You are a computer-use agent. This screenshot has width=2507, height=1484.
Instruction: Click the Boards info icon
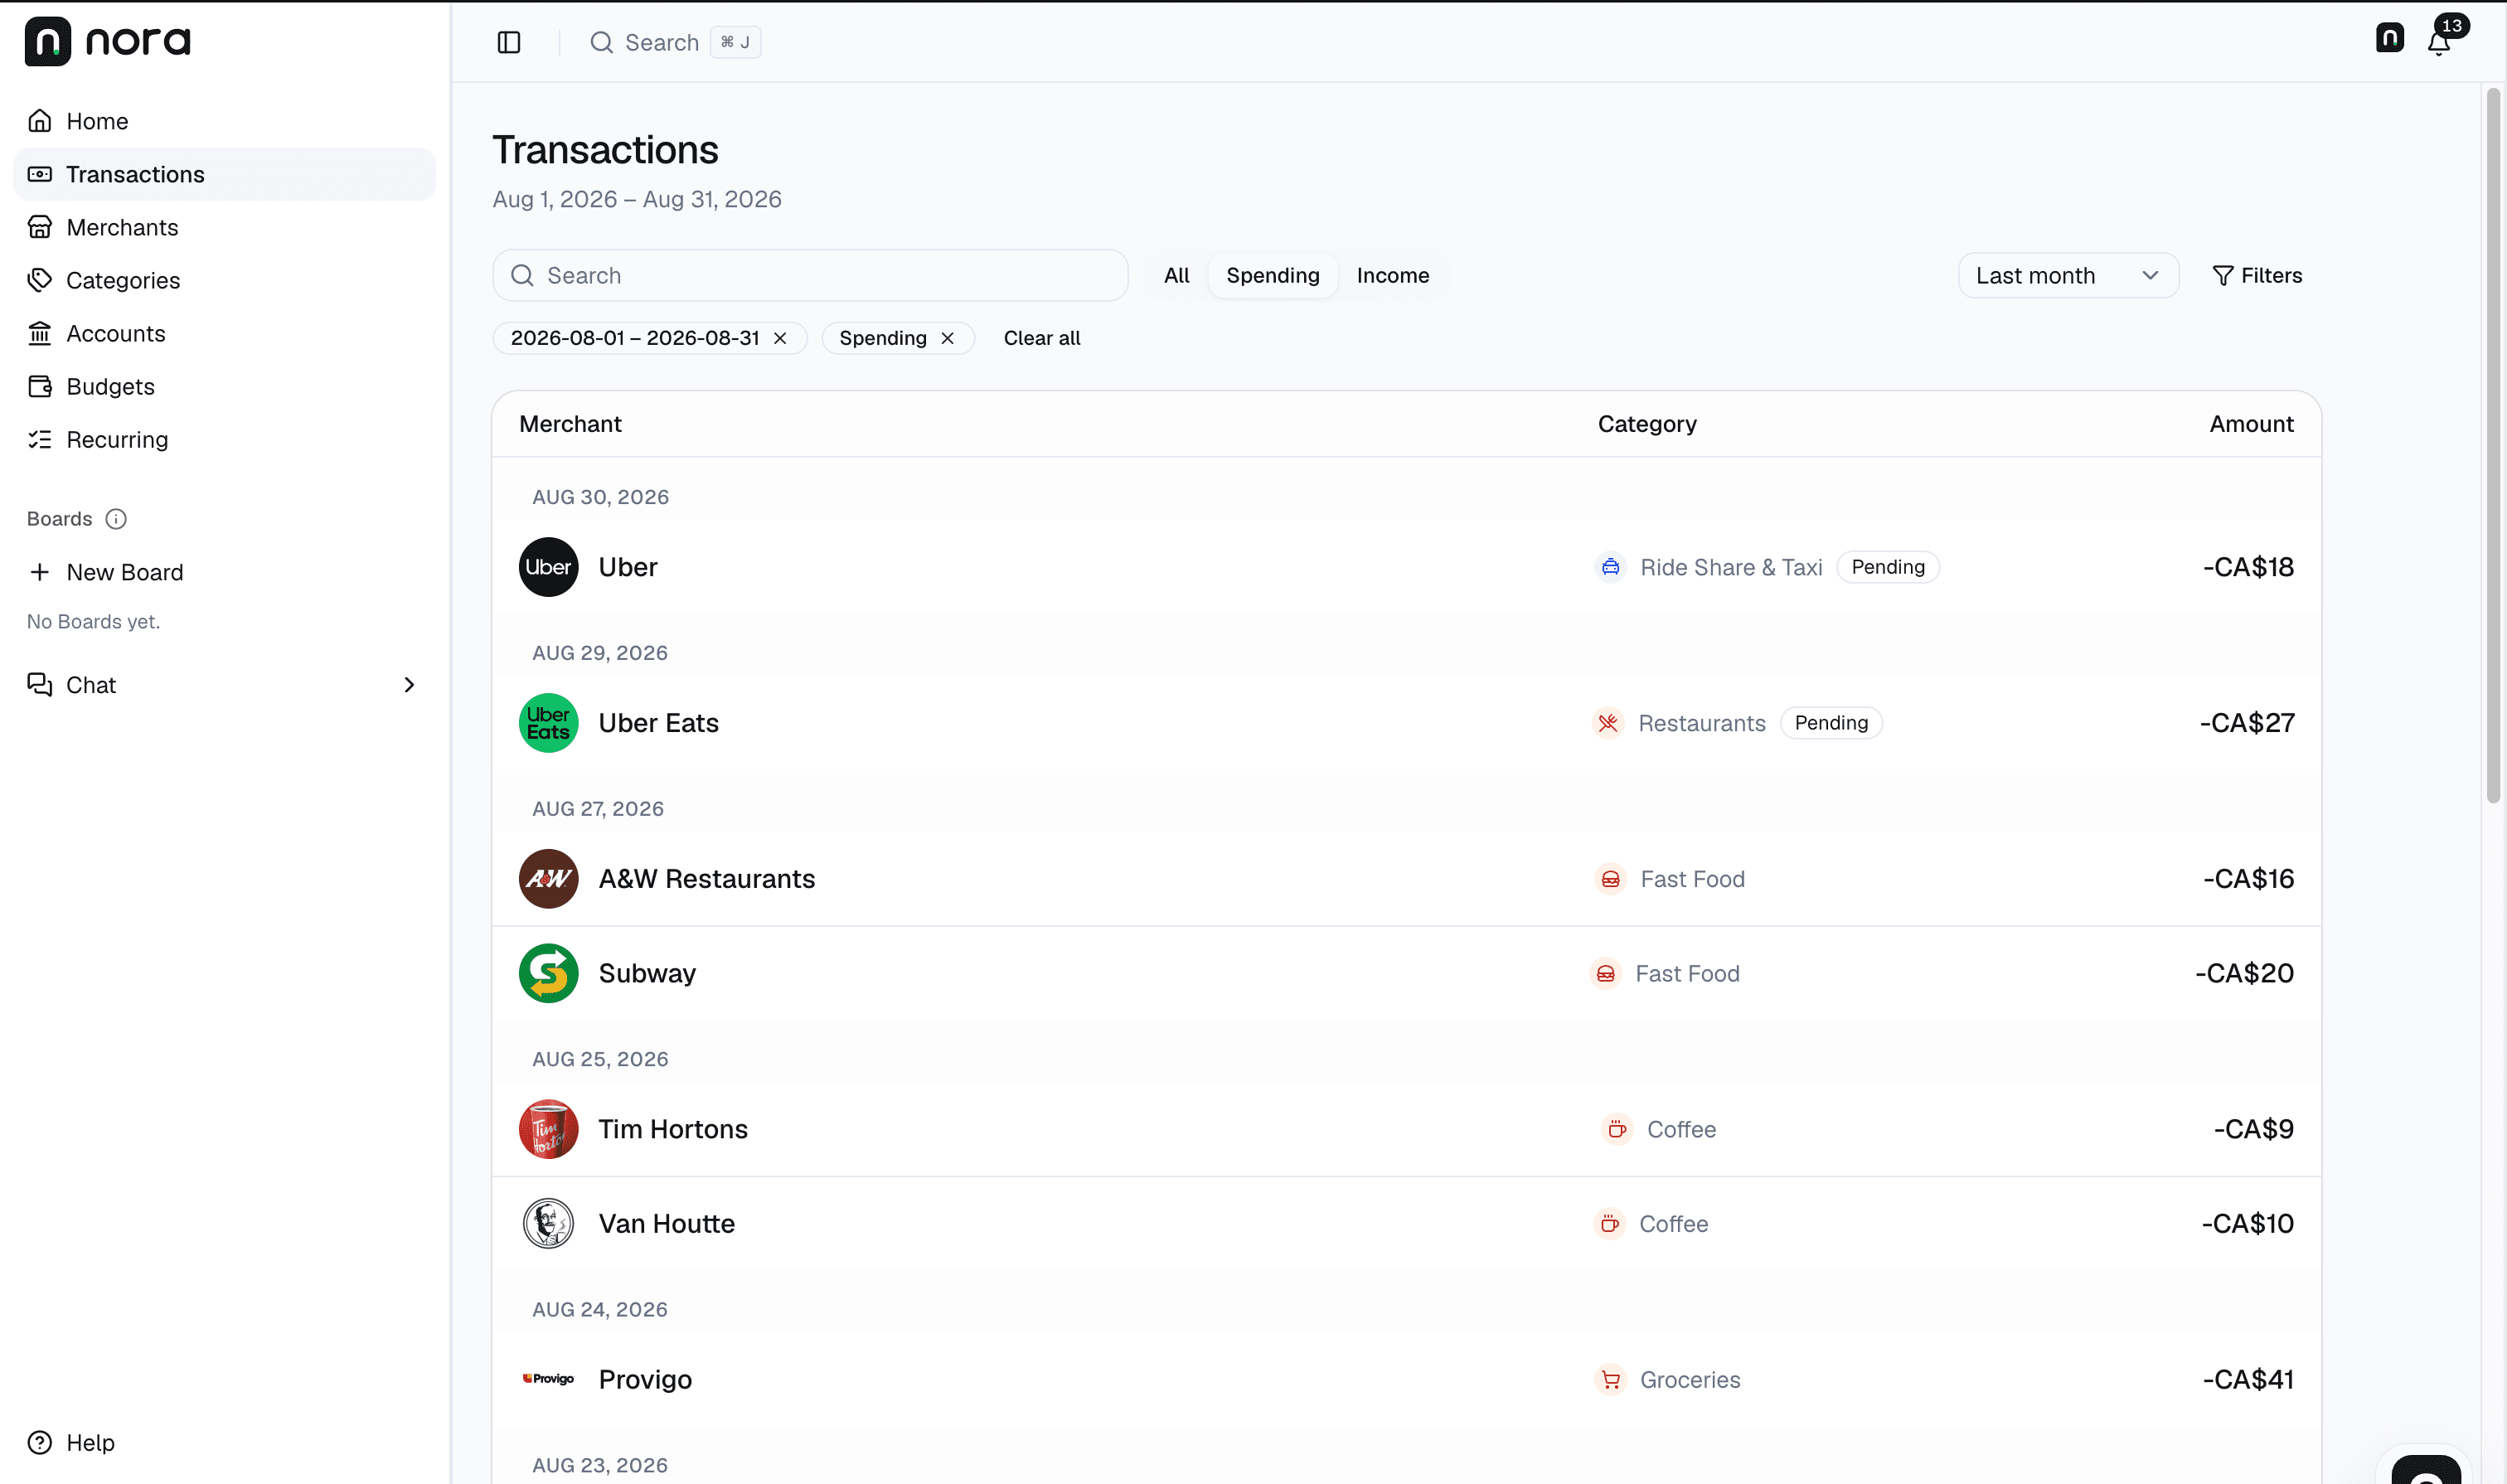coord(116,519)
